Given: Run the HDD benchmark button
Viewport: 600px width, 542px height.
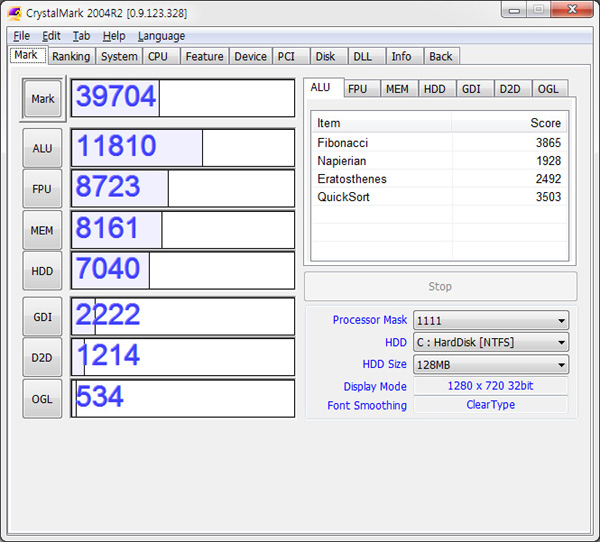Looking at the screenshot, I should 42,271.
